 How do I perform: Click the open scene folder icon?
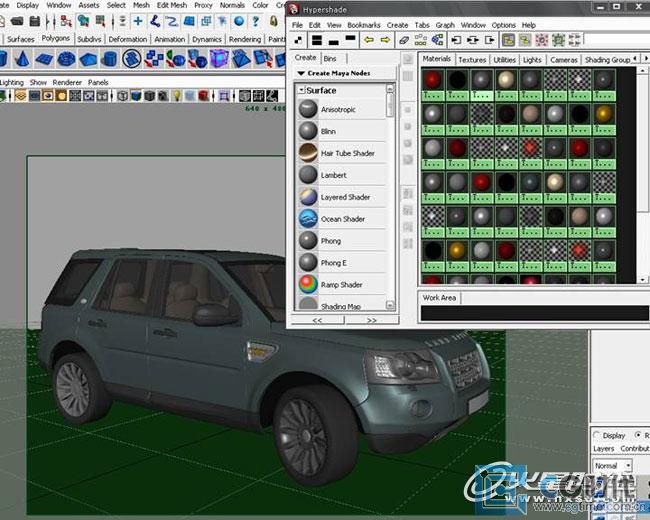pyautogui.click(x=17, y=21)
